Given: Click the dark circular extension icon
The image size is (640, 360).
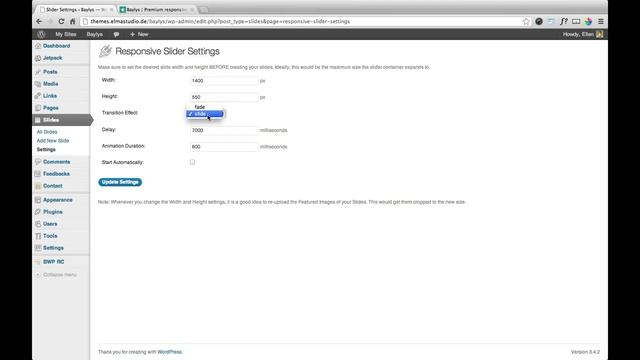Looking at the screenshot, I should [x=539, y=22].
